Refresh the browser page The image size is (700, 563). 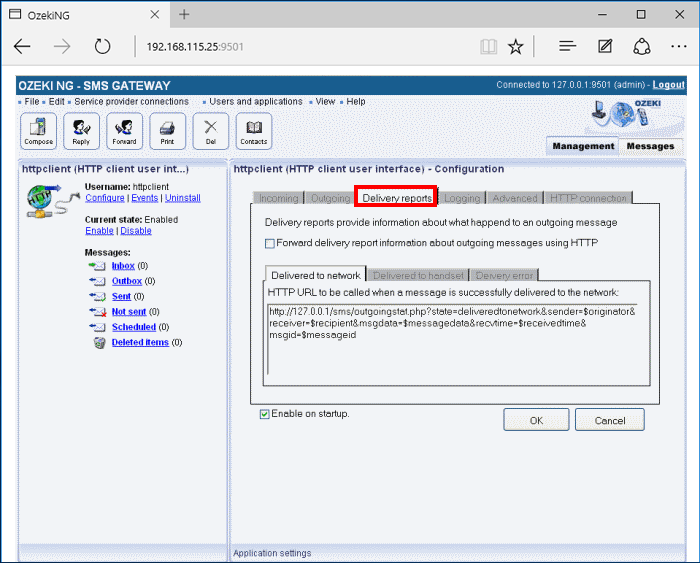(x=102, y=46)
